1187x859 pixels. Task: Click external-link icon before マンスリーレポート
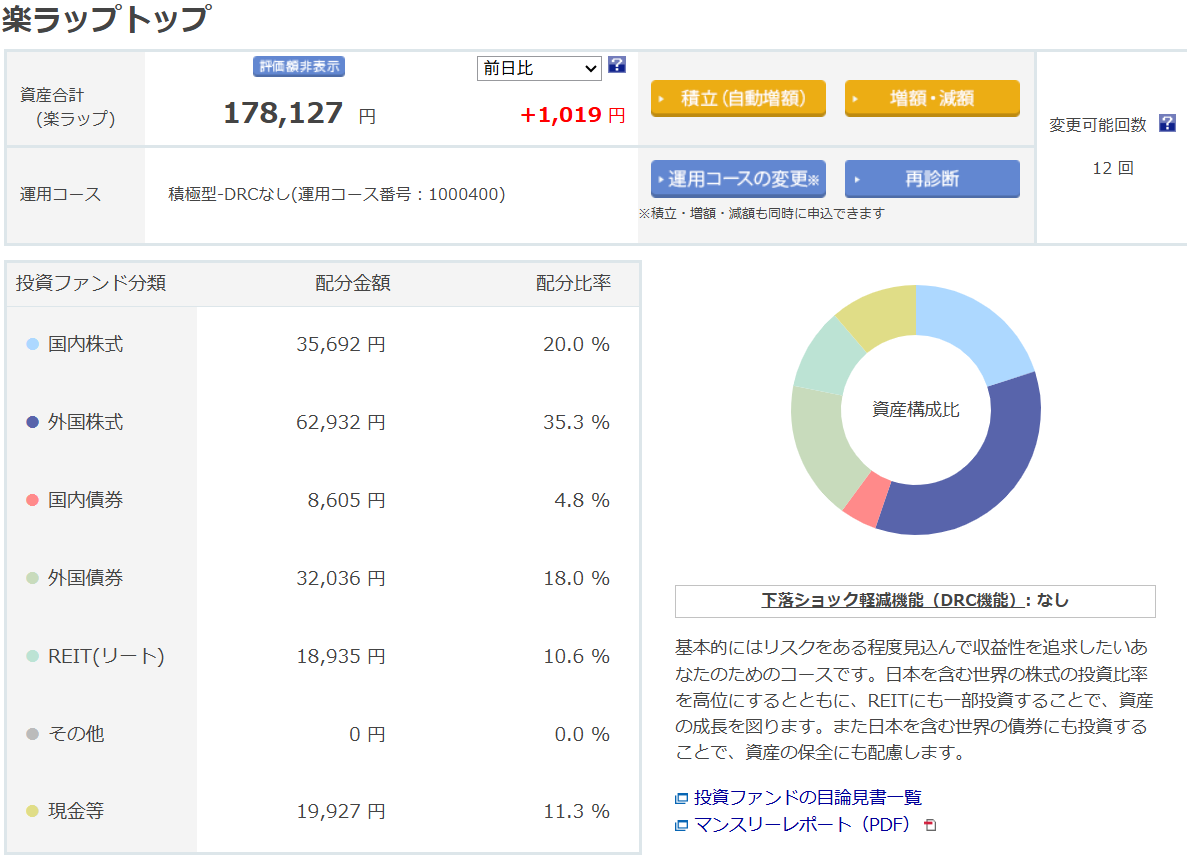tap(681, 825)
